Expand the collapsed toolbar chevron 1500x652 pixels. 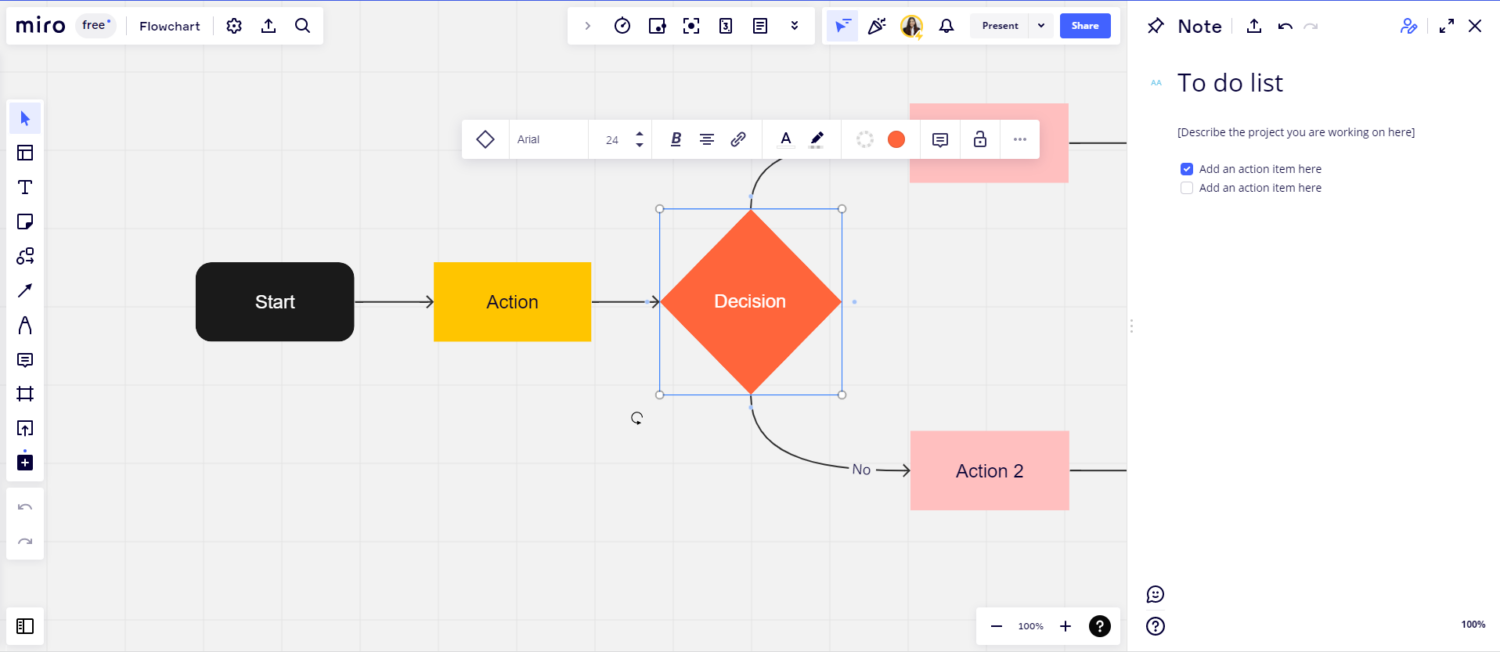(x=587, y=26)
